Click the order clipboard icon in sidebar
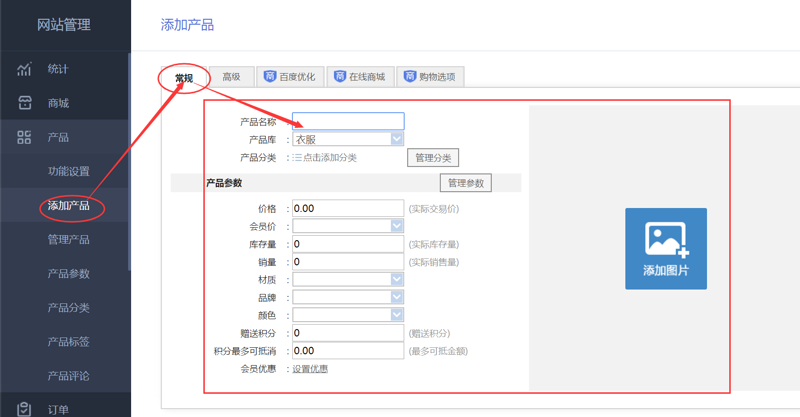Screen dimensions: 800x417 click(24, 409)
